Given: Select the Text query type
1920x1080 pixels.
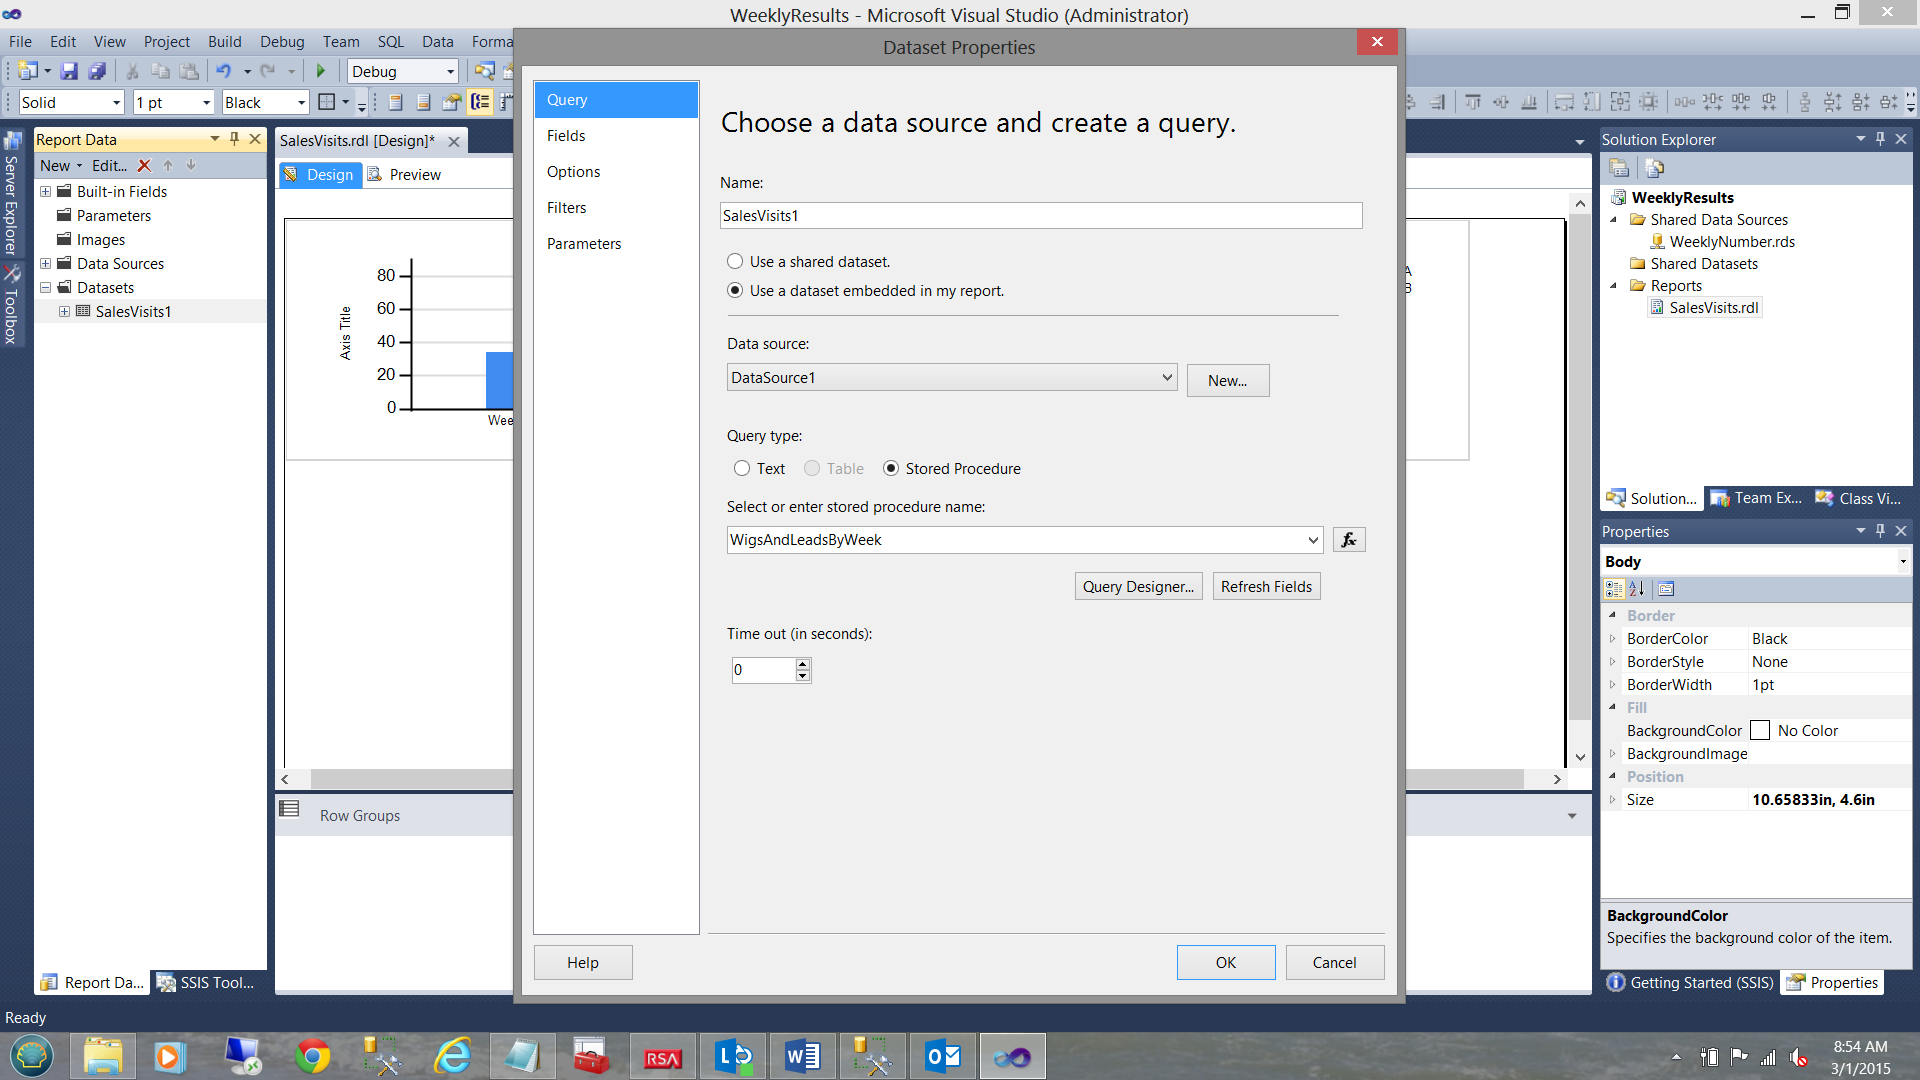Looking at the screenshot, I should [742, 469].
